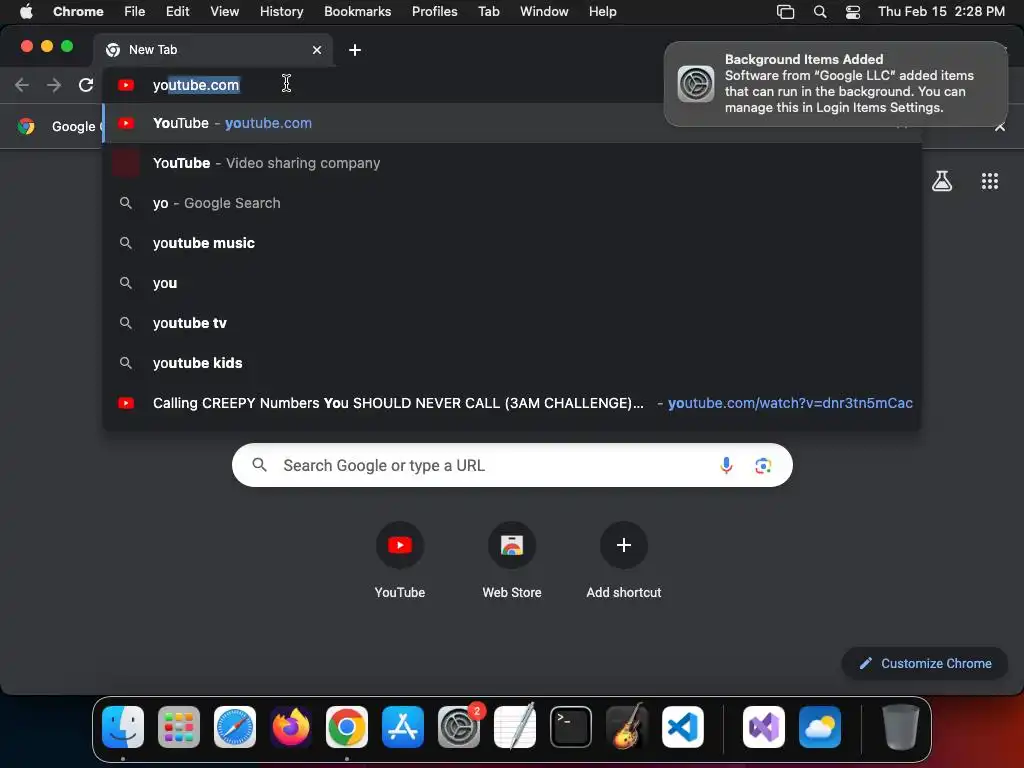Select YouTube - youtube.com suggestion
Image resolution: width=1024 pixels, height=768 pixels.
(512, 123)
